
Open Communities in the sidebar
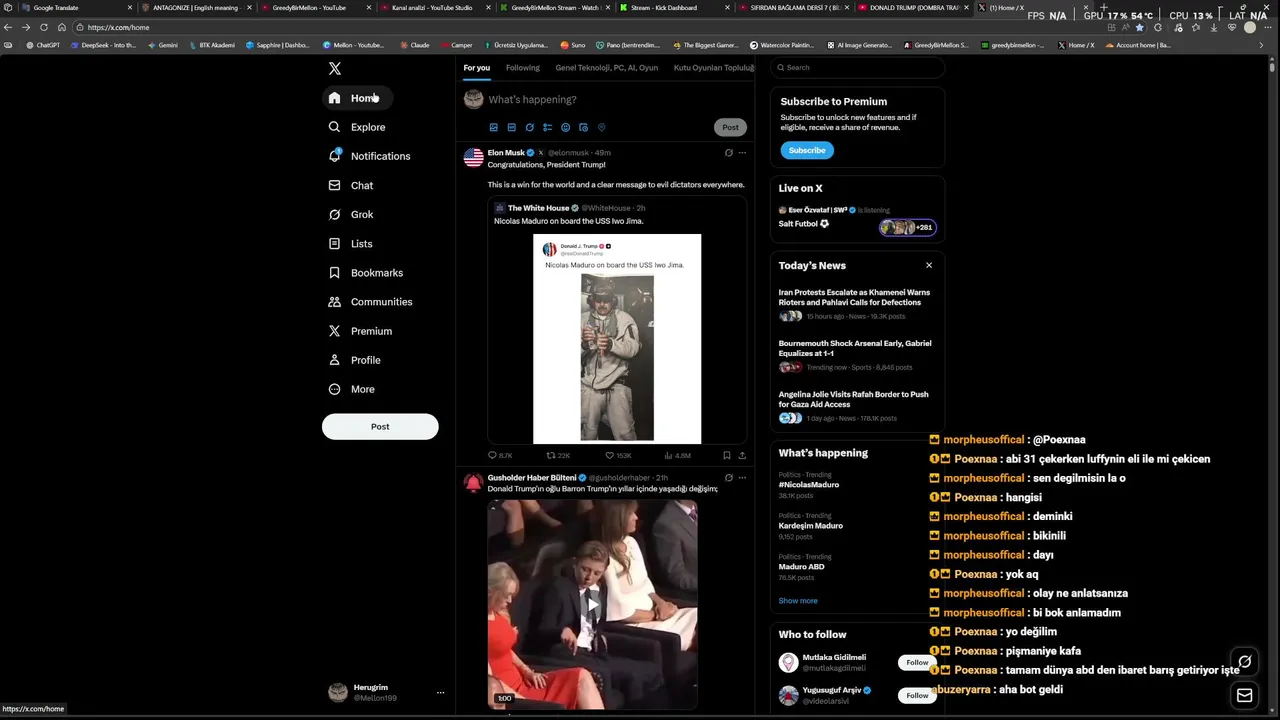[370, 301]
